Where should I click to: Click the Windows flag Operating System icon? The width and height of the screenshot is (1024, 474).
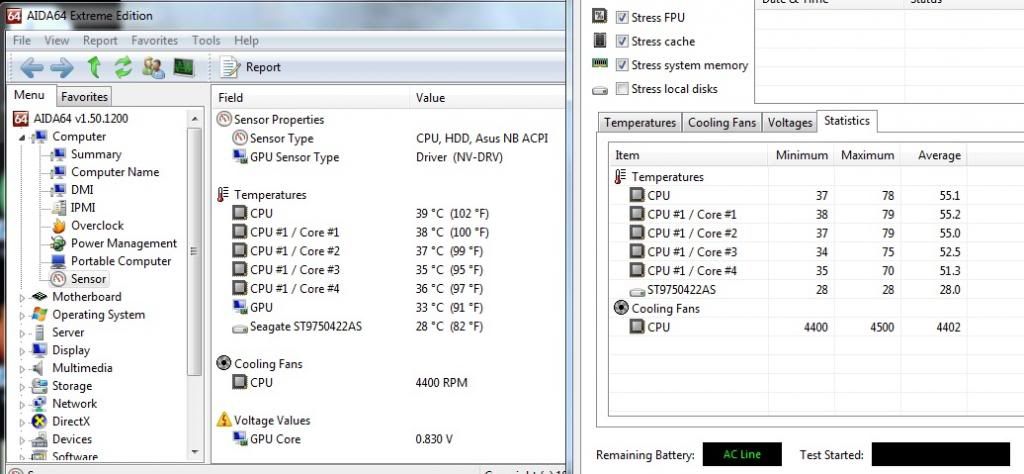tap(39, 315)
